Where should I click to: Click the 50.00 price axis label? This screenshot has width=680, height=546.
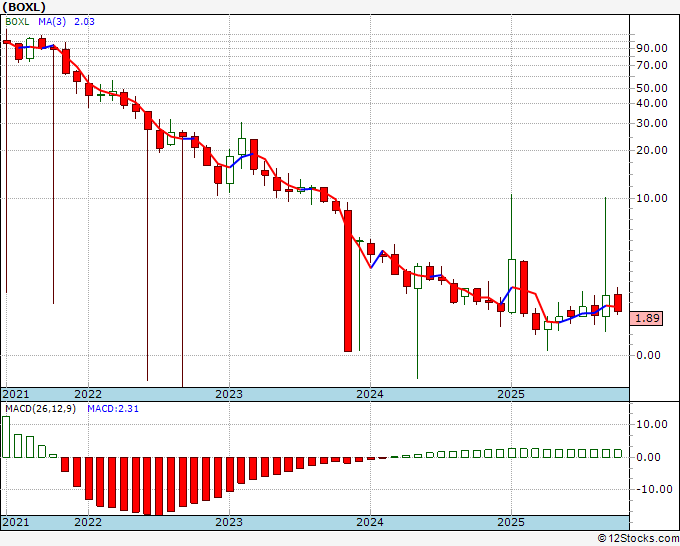point(652,88)
